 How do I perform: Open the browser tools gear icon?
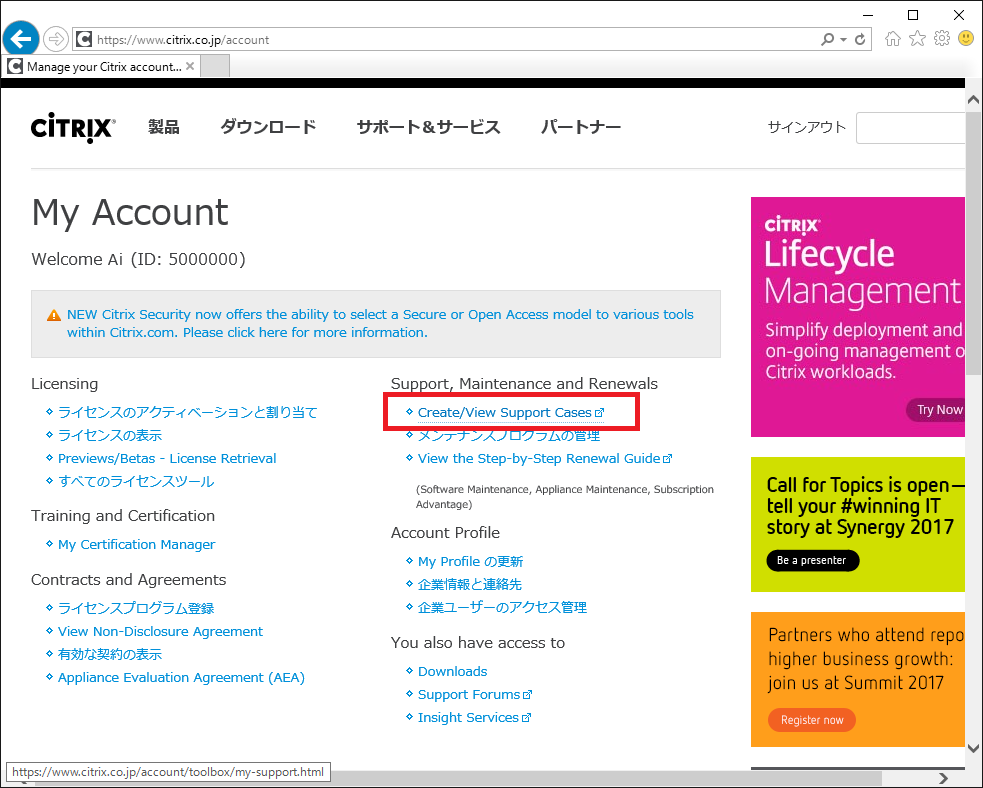pos(941,39)
